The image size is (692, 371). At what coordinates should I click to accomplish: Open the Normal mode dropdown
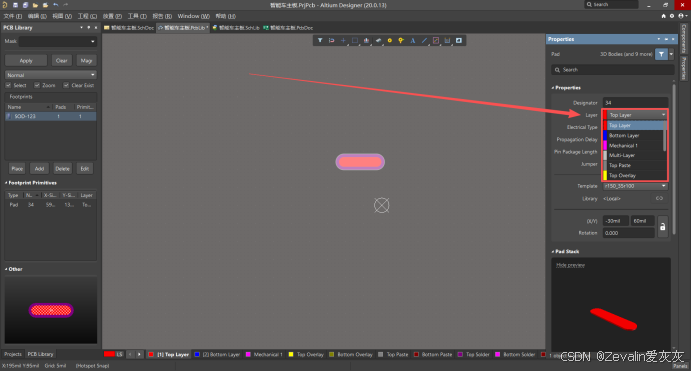pyautogui.click(x=51, y=75)
